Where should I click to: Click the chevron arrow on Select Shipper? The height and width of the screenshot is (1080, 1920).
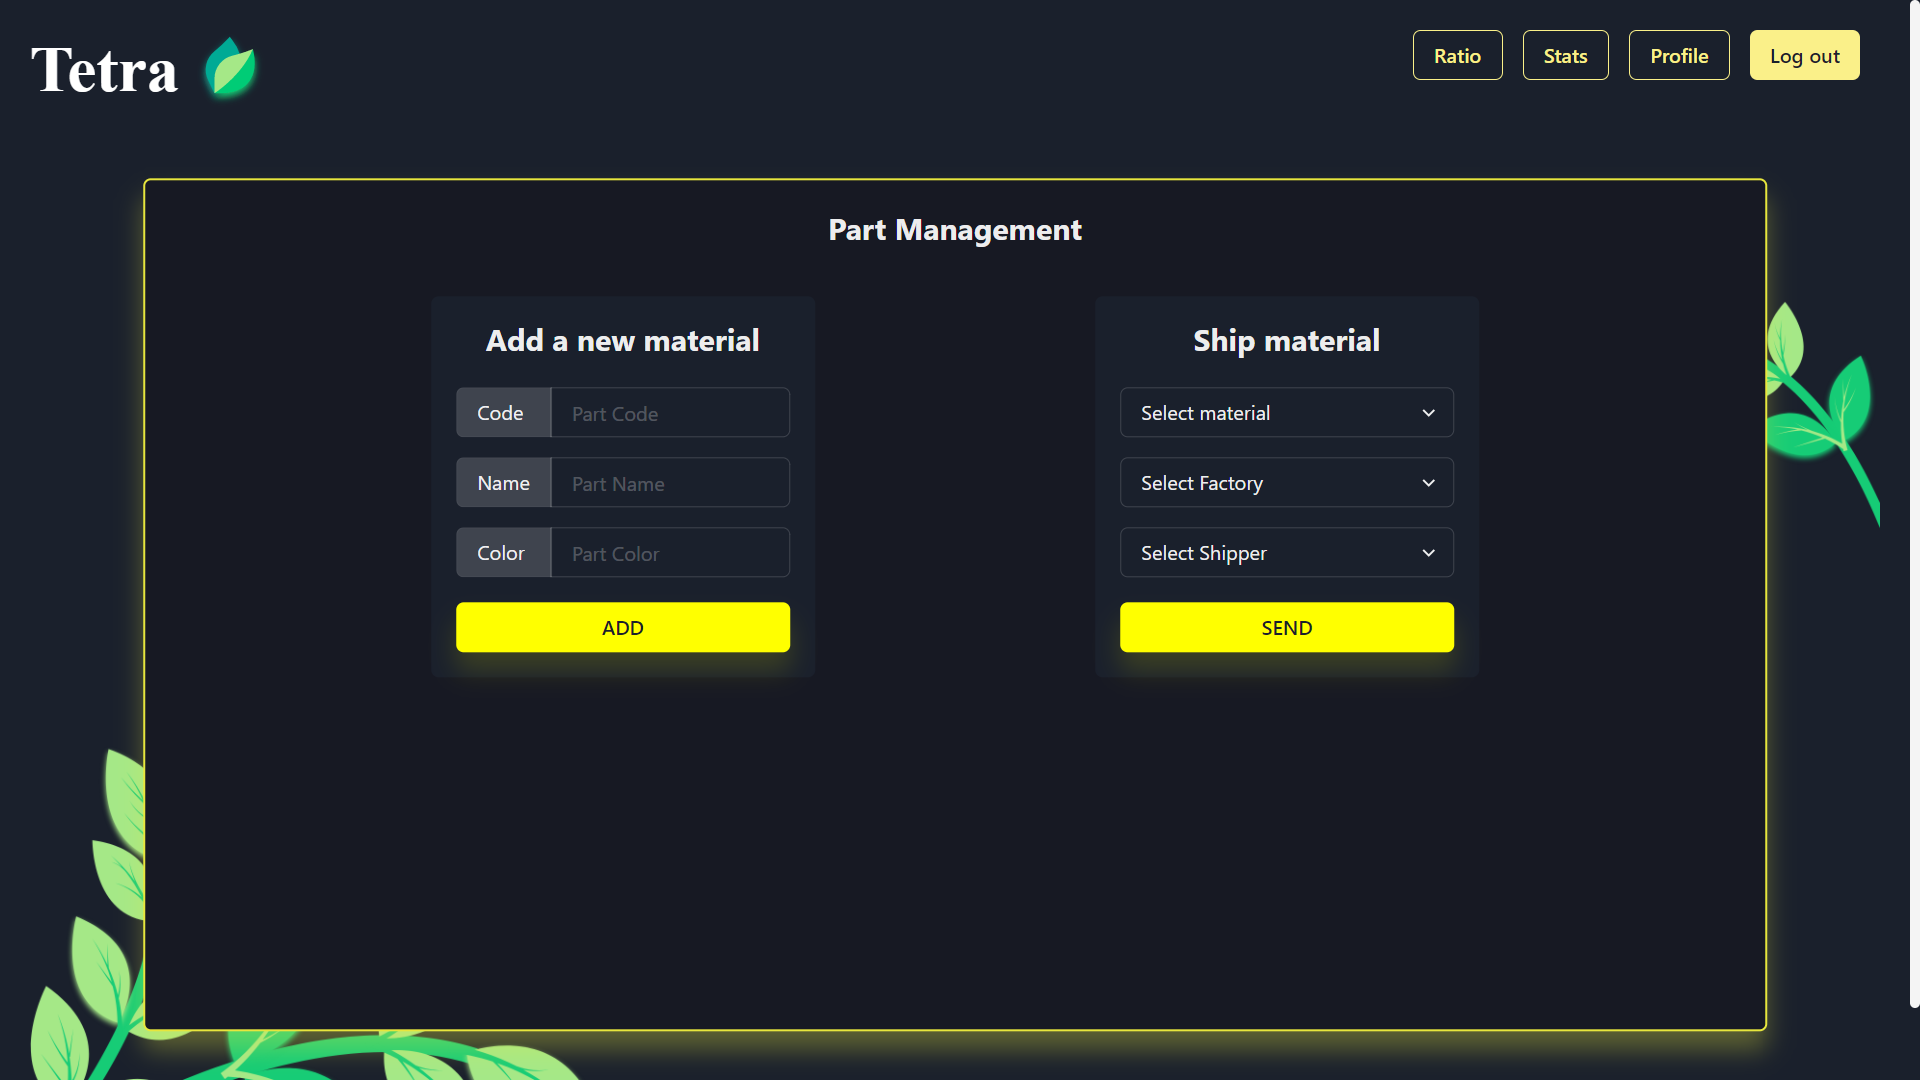1428,553
